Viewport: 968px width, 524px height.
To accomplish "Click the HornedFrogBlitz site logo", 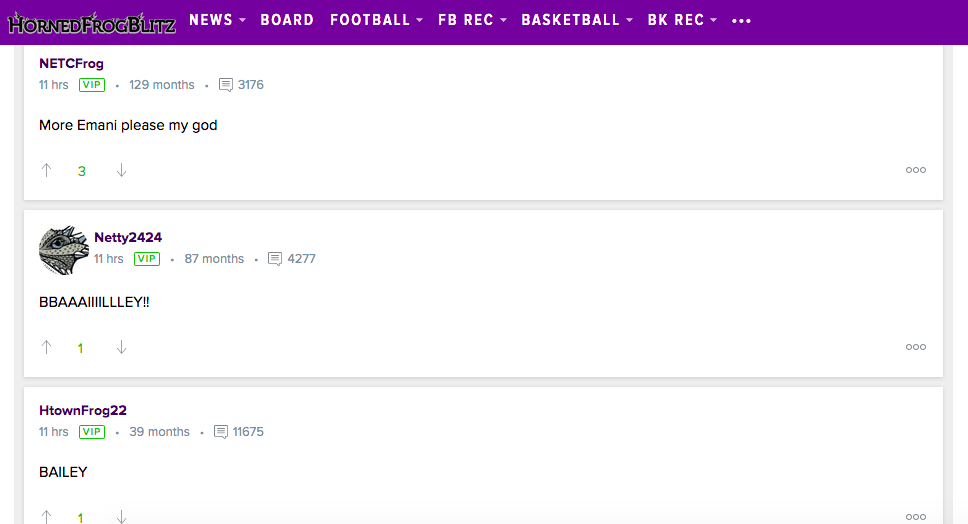I will (91, 22).
